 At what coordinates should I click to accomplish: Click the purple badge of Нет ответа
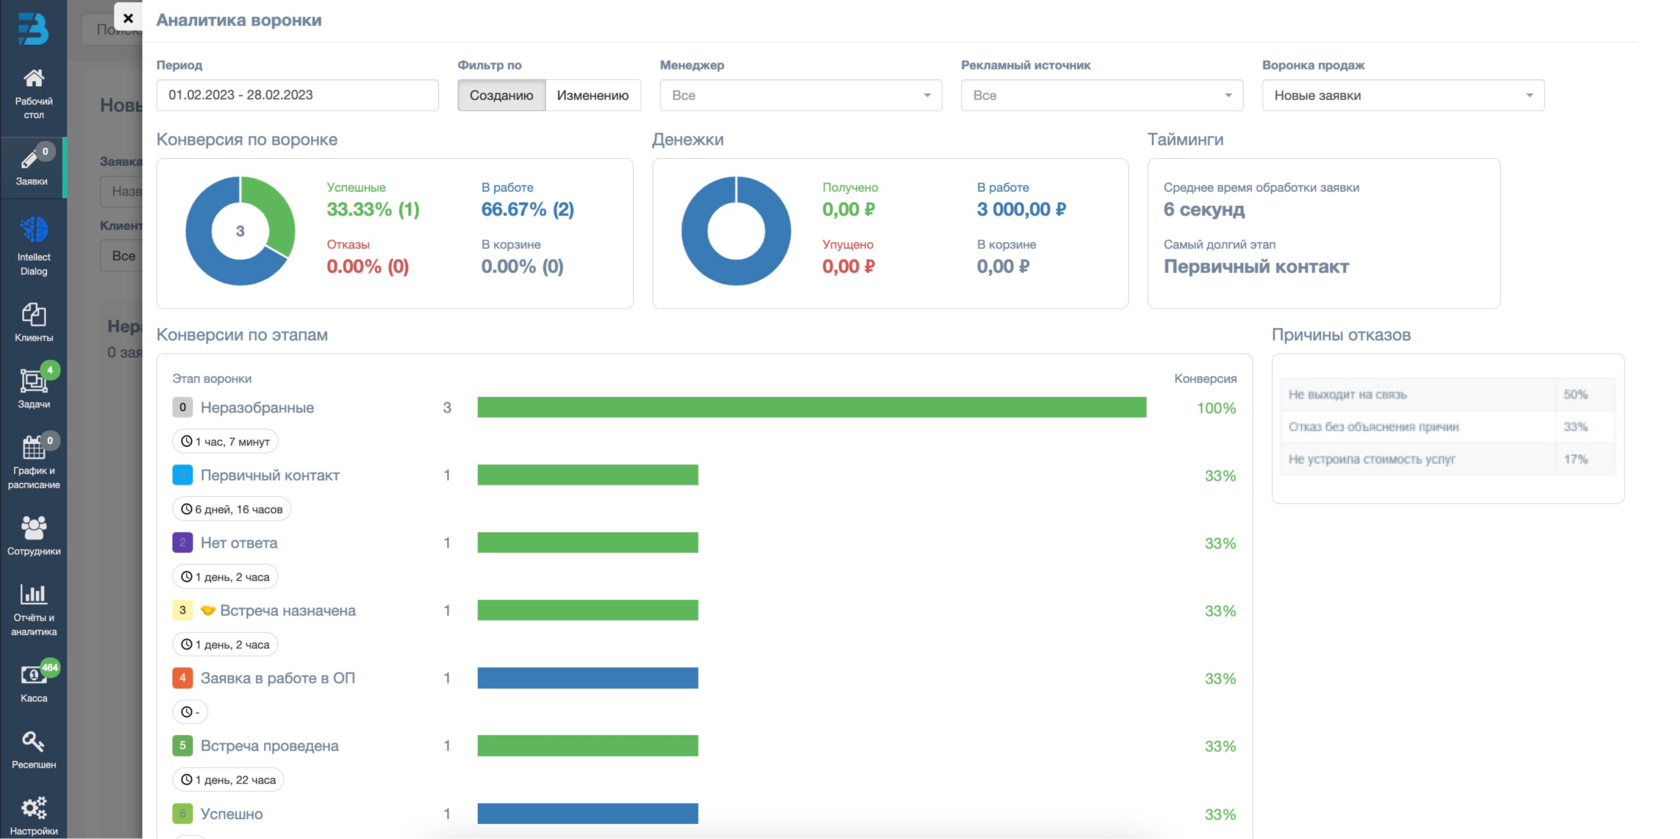point(182,543)
